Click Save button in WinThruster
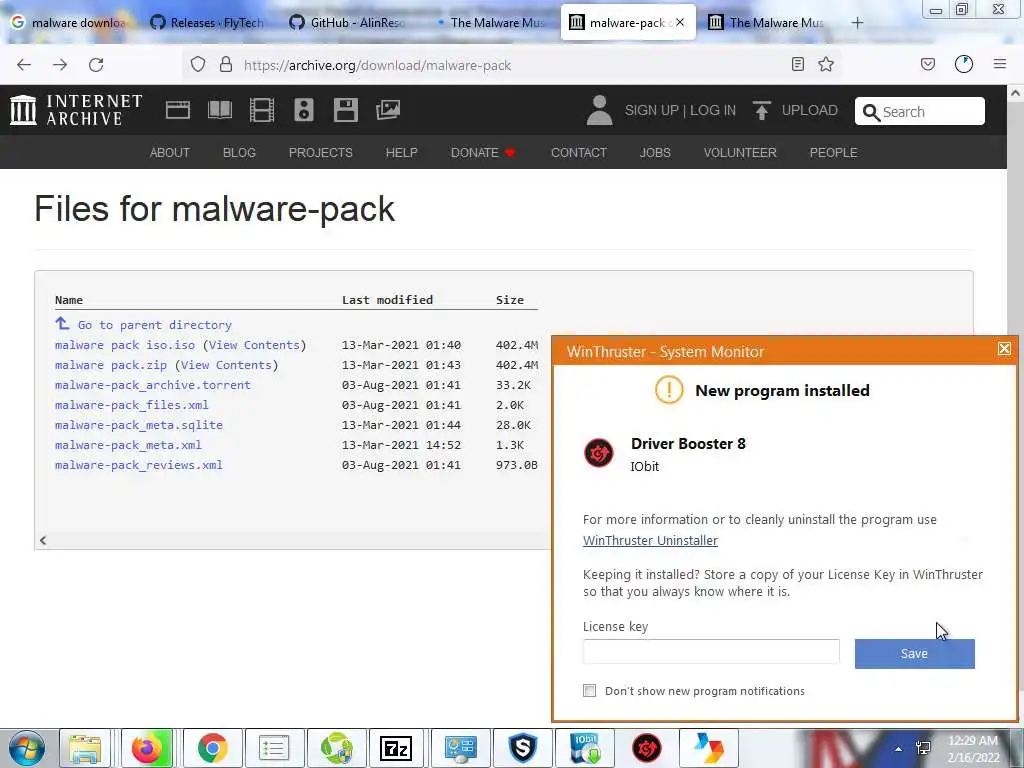The image size is (1024, 768). coord(914,654)
